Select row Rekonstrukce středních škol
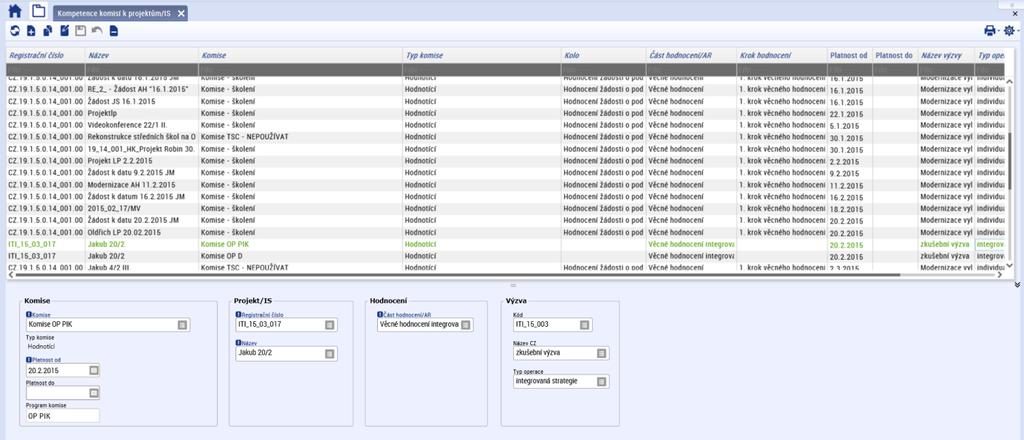The width and height of the screenshot is (1024, 440). (507, 137)
